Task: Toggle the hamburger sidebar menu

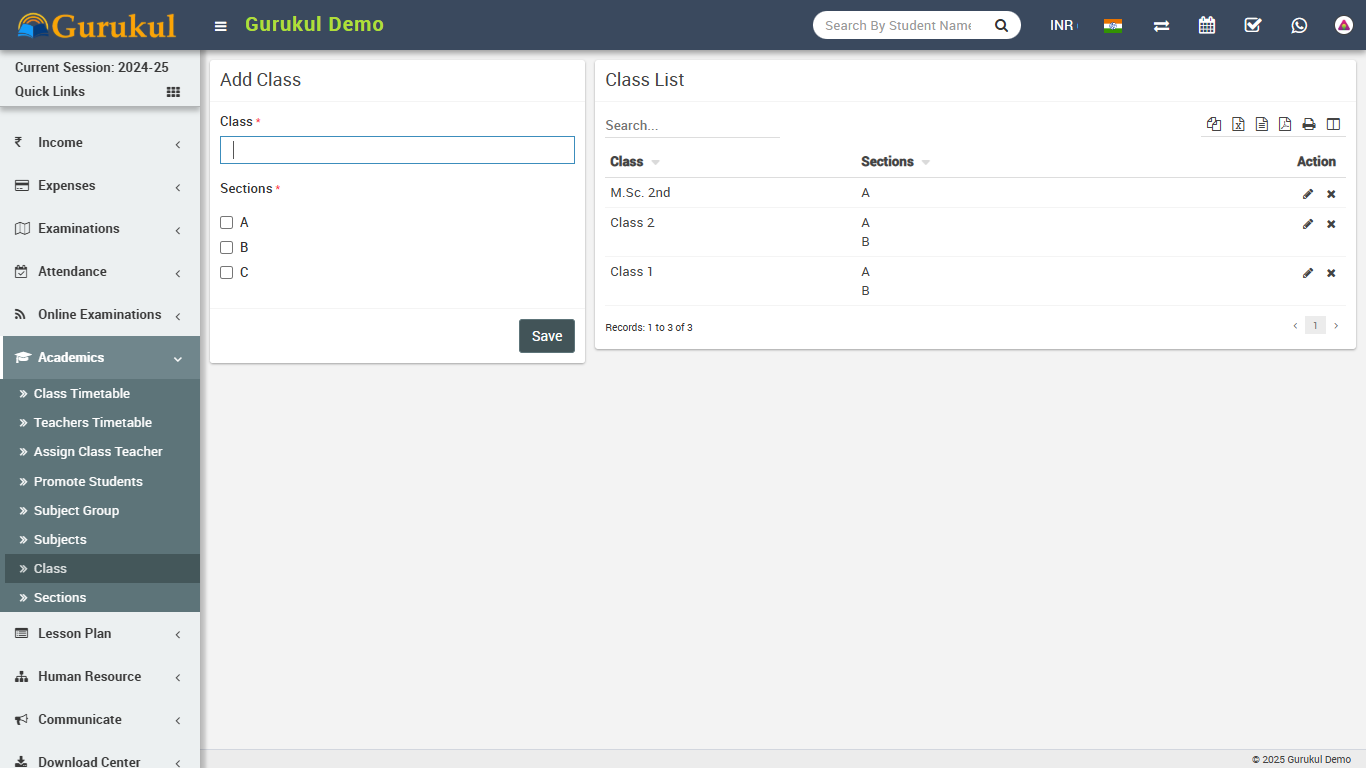Action: (221, 26)
